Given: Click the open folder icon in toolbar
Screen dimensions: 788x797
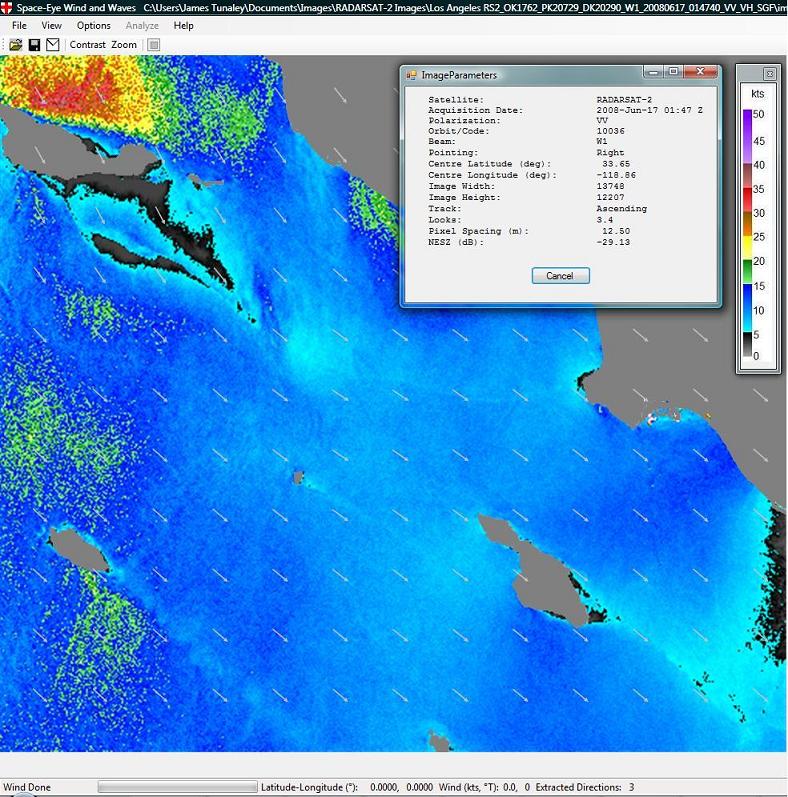Looking at the screenshot, I should point(16,45).
